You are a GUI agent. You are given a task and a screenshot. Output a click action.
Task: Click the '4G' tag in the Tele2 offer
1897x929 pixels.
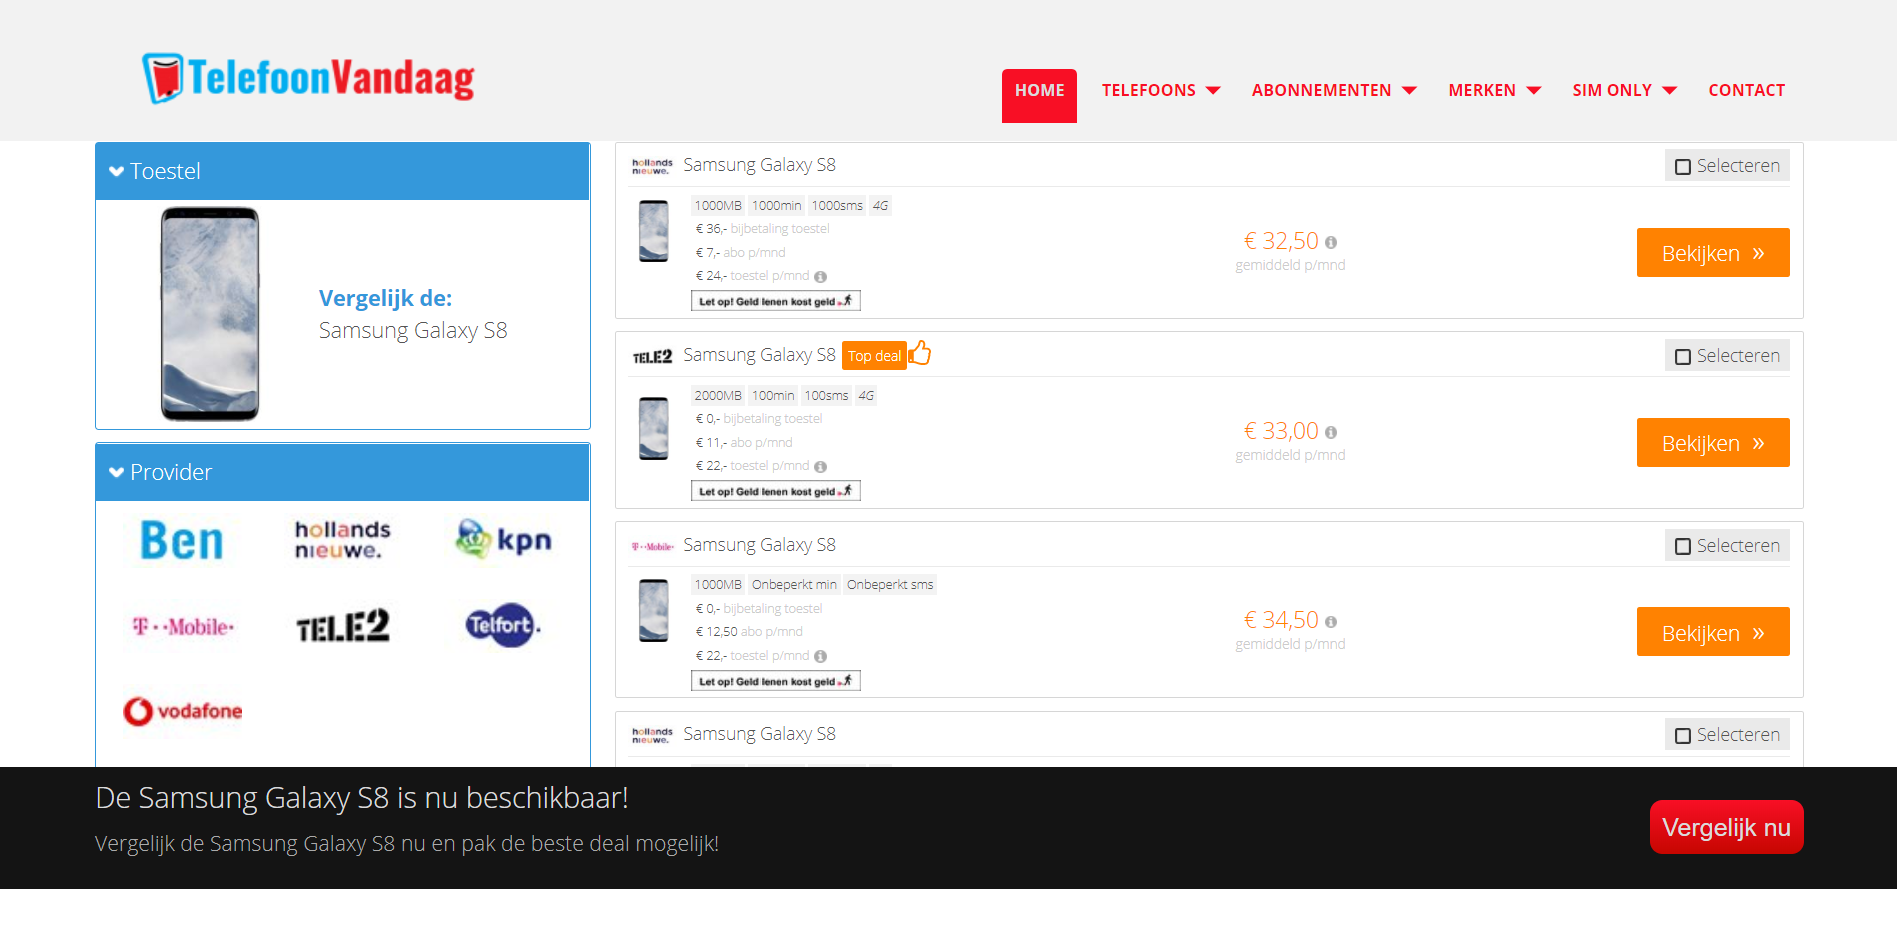point(866,396)
